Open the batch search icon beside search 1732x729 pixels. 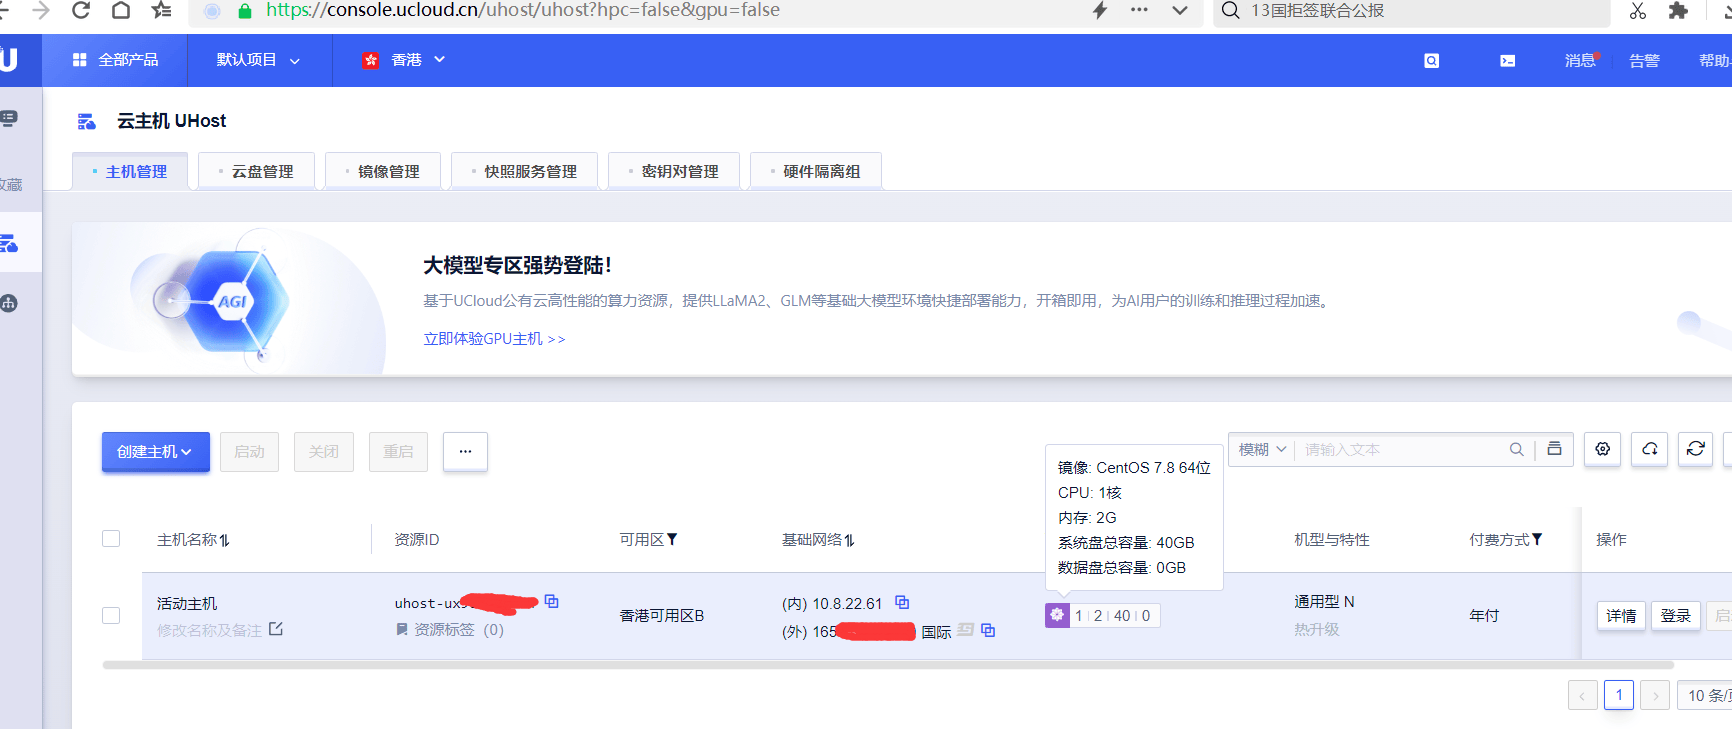pyautogui.click(x=1555, y=449)
